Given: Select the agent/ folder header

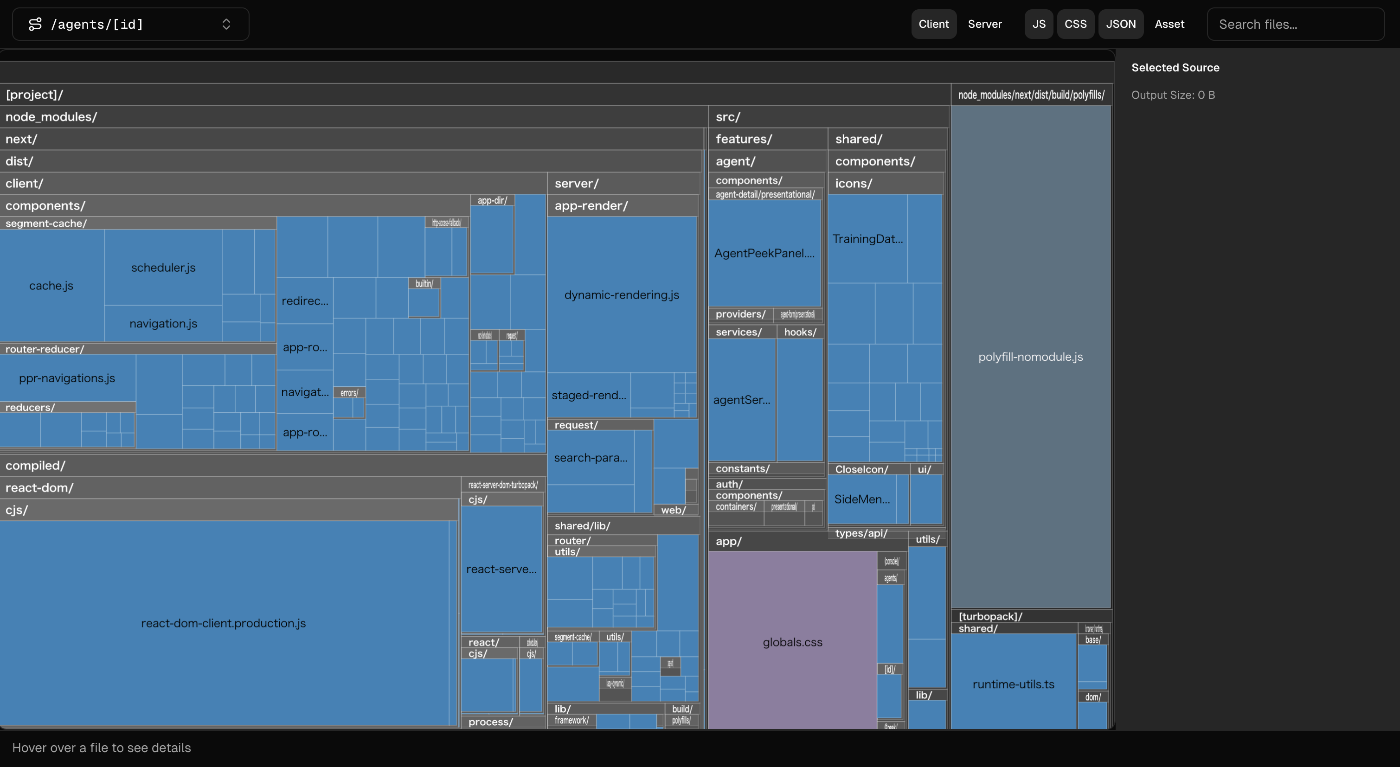Looking at the screenshot, I should [x=768, y=161].
